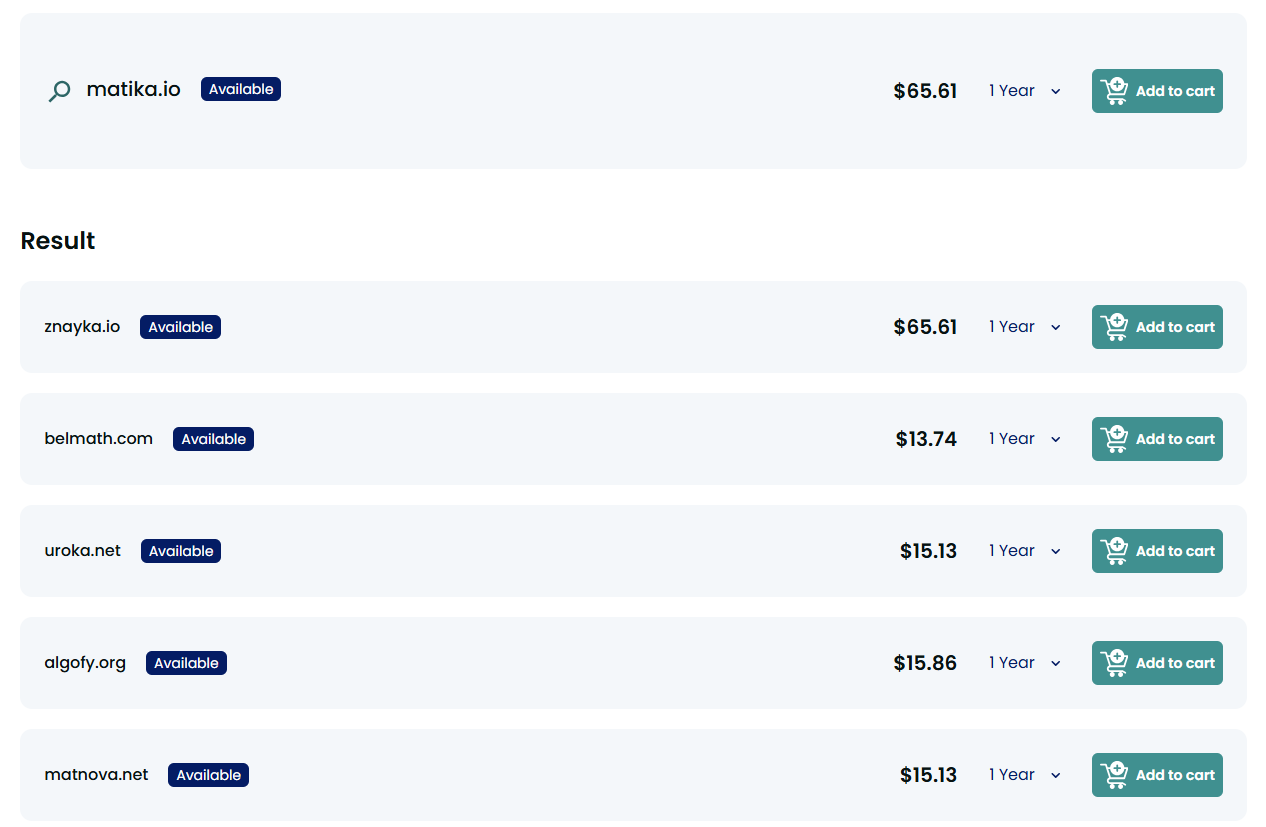Screen dimensions: 1266x827
Task: Open the year dropdown for matnova.net
Action: click(x=1024, y=775)
